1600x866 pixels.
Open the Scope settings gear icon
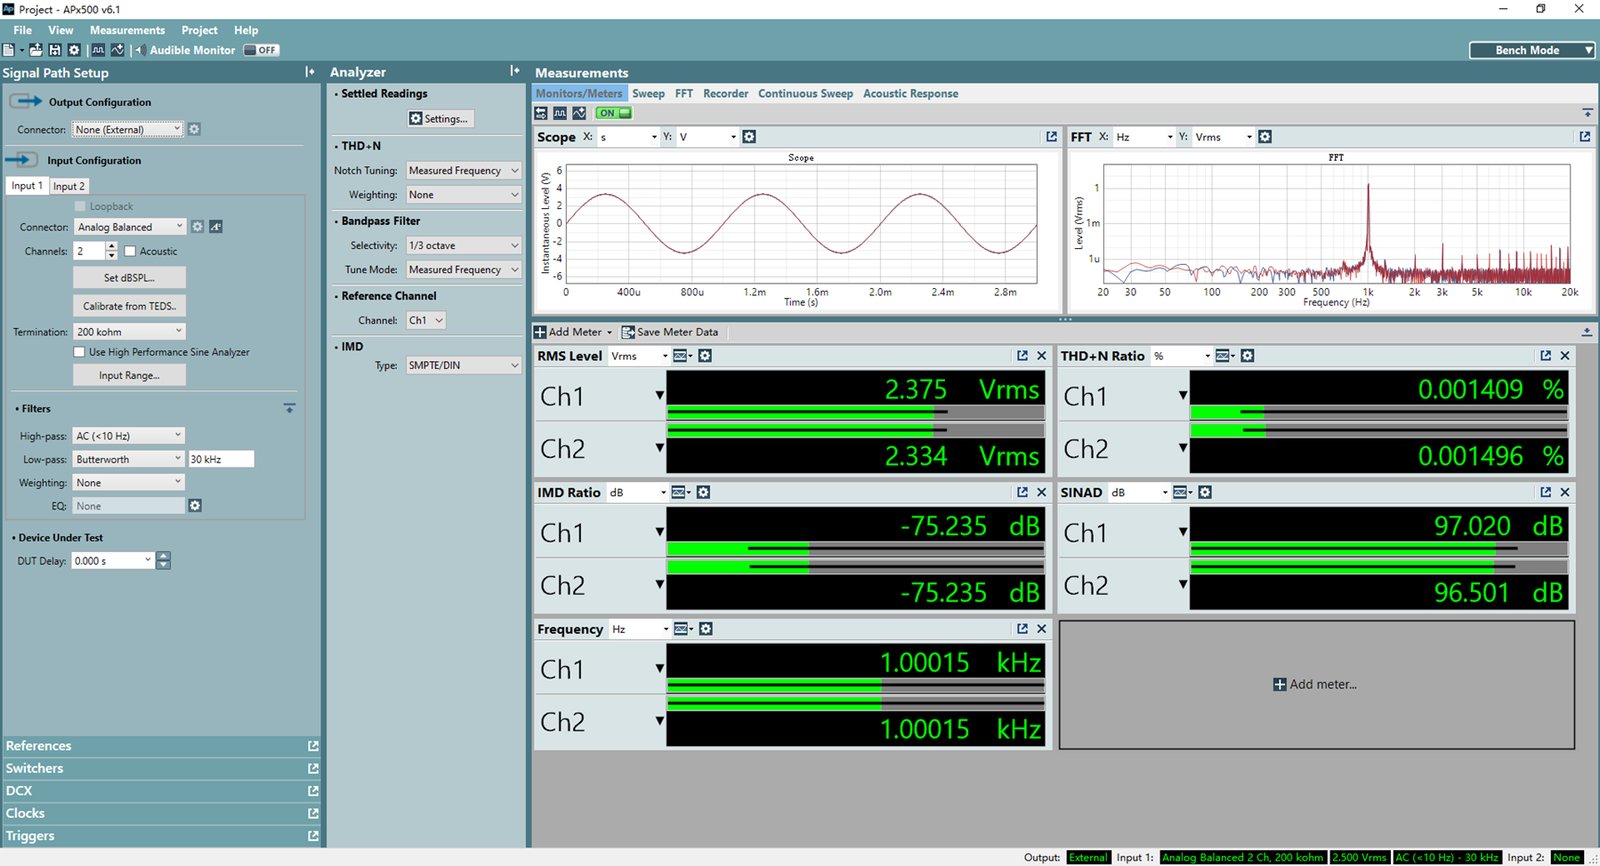pyautogui.click(x=749, y=137)
